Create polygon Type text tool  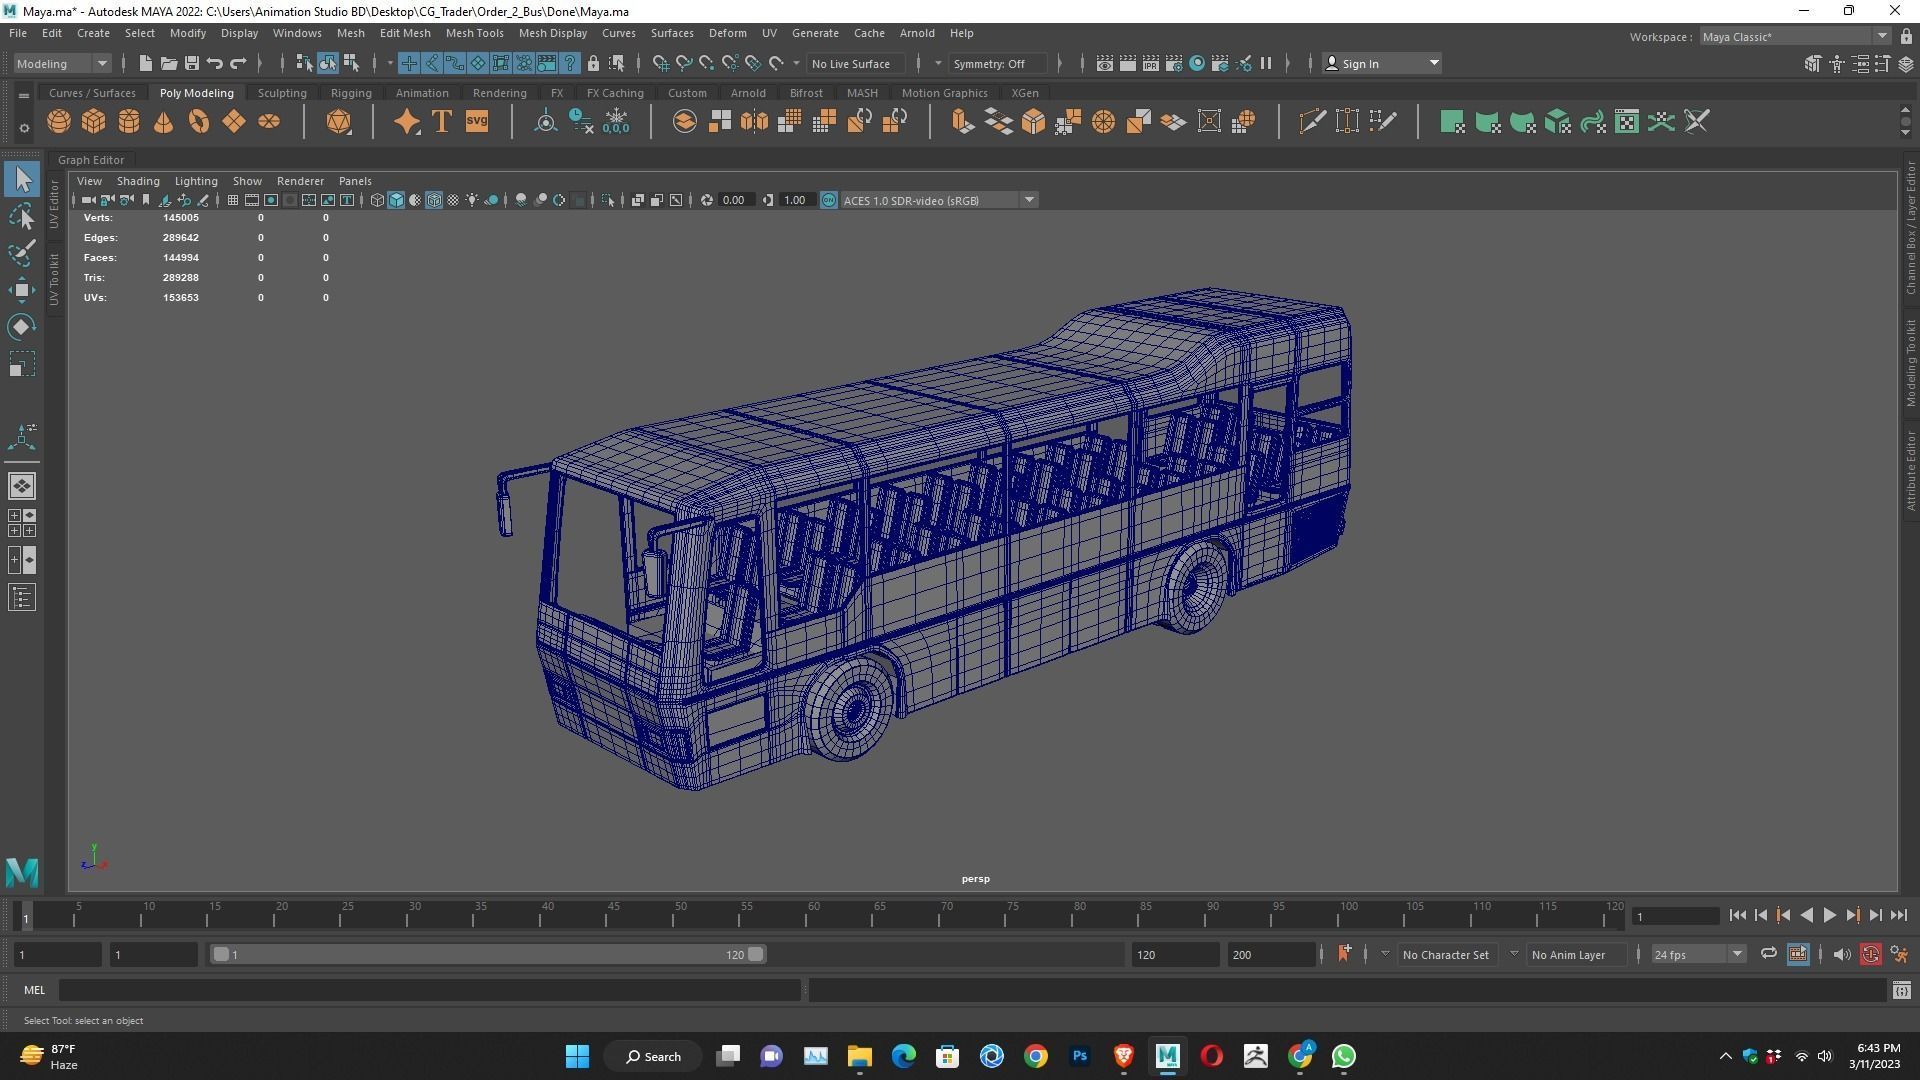pyautogui.click(x=441, y=122)
